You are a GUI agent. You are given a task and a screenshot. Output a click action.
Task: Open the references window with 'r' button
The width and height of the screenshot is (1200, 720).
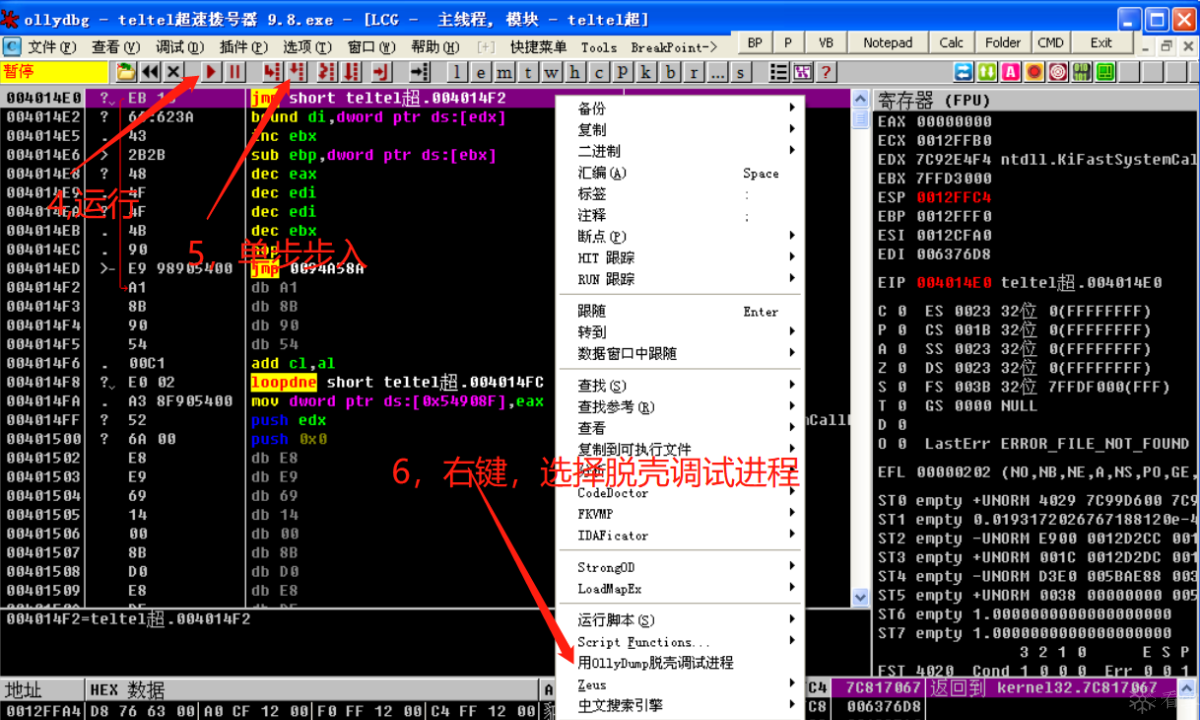click(x=693, y=72)
